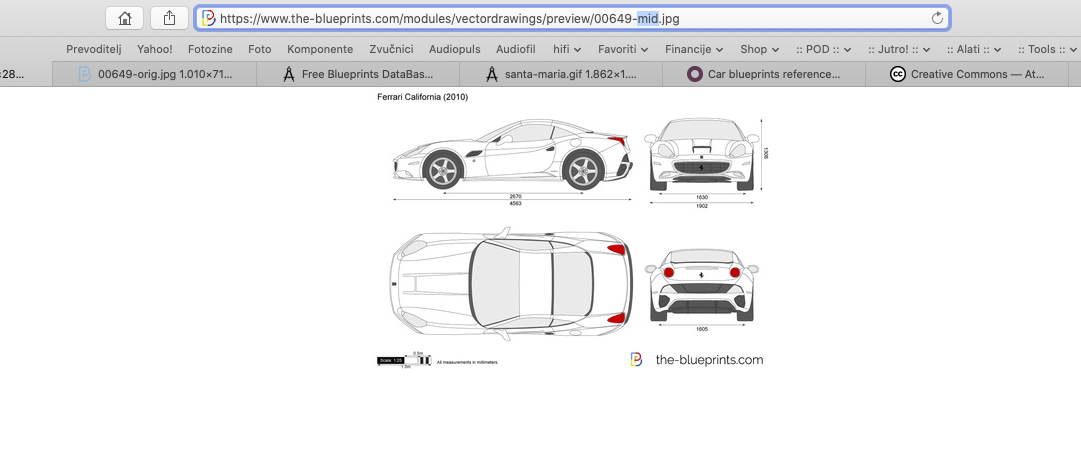Click the the-blueprints.com logo text
1081x468 pixels.
click(709, 359)
